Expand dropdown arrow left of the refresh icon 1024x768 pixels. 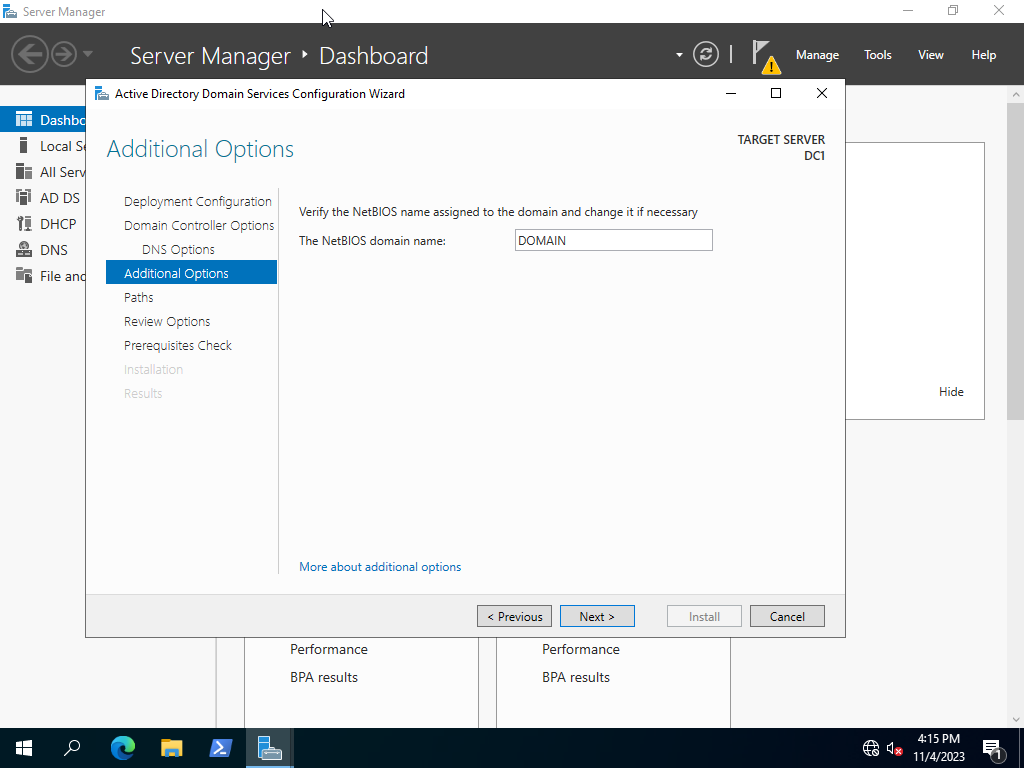pyautogui.click(x=679, y=55)
